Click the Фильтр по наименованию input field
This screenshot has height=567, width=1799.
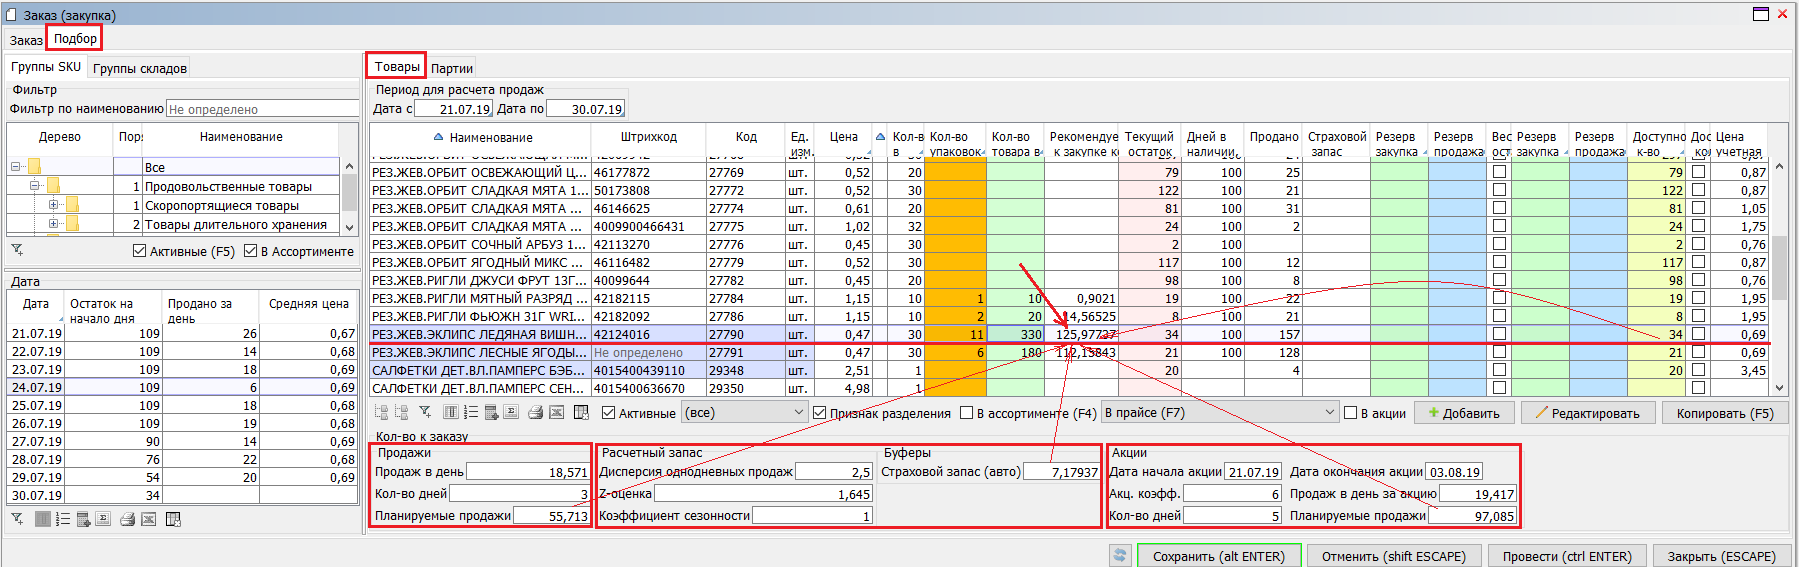click(262, 109)
